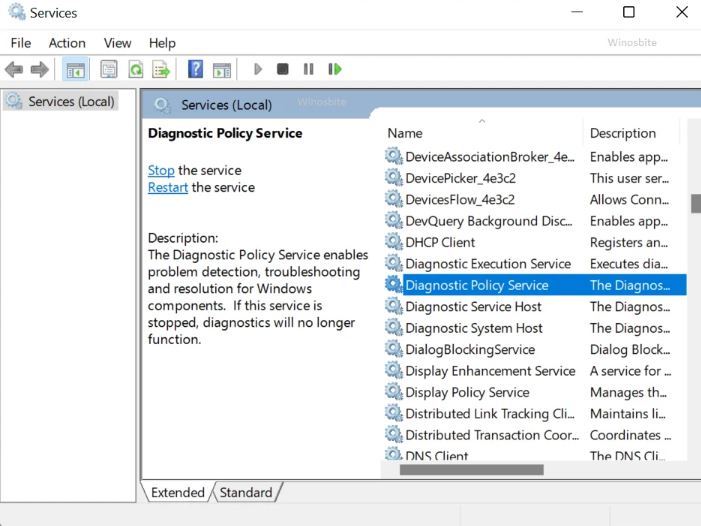Select the Distributed Transaction Coordinator gear icon

click(x=393, y=435)
